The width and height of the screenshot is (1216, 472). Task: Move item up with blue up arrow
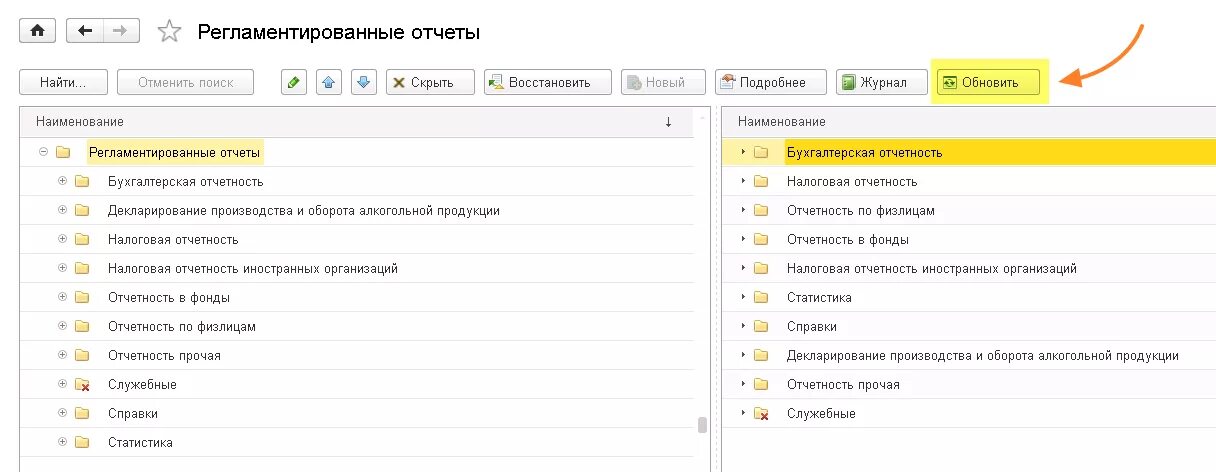click(327, 83)
